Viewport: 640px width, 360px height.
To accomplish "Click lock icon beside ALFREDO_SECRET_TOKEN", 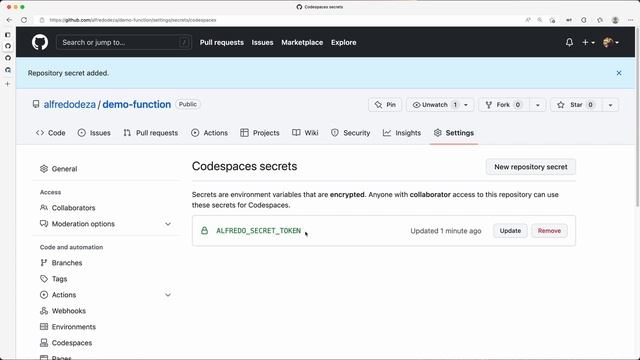I will (204, 231).
